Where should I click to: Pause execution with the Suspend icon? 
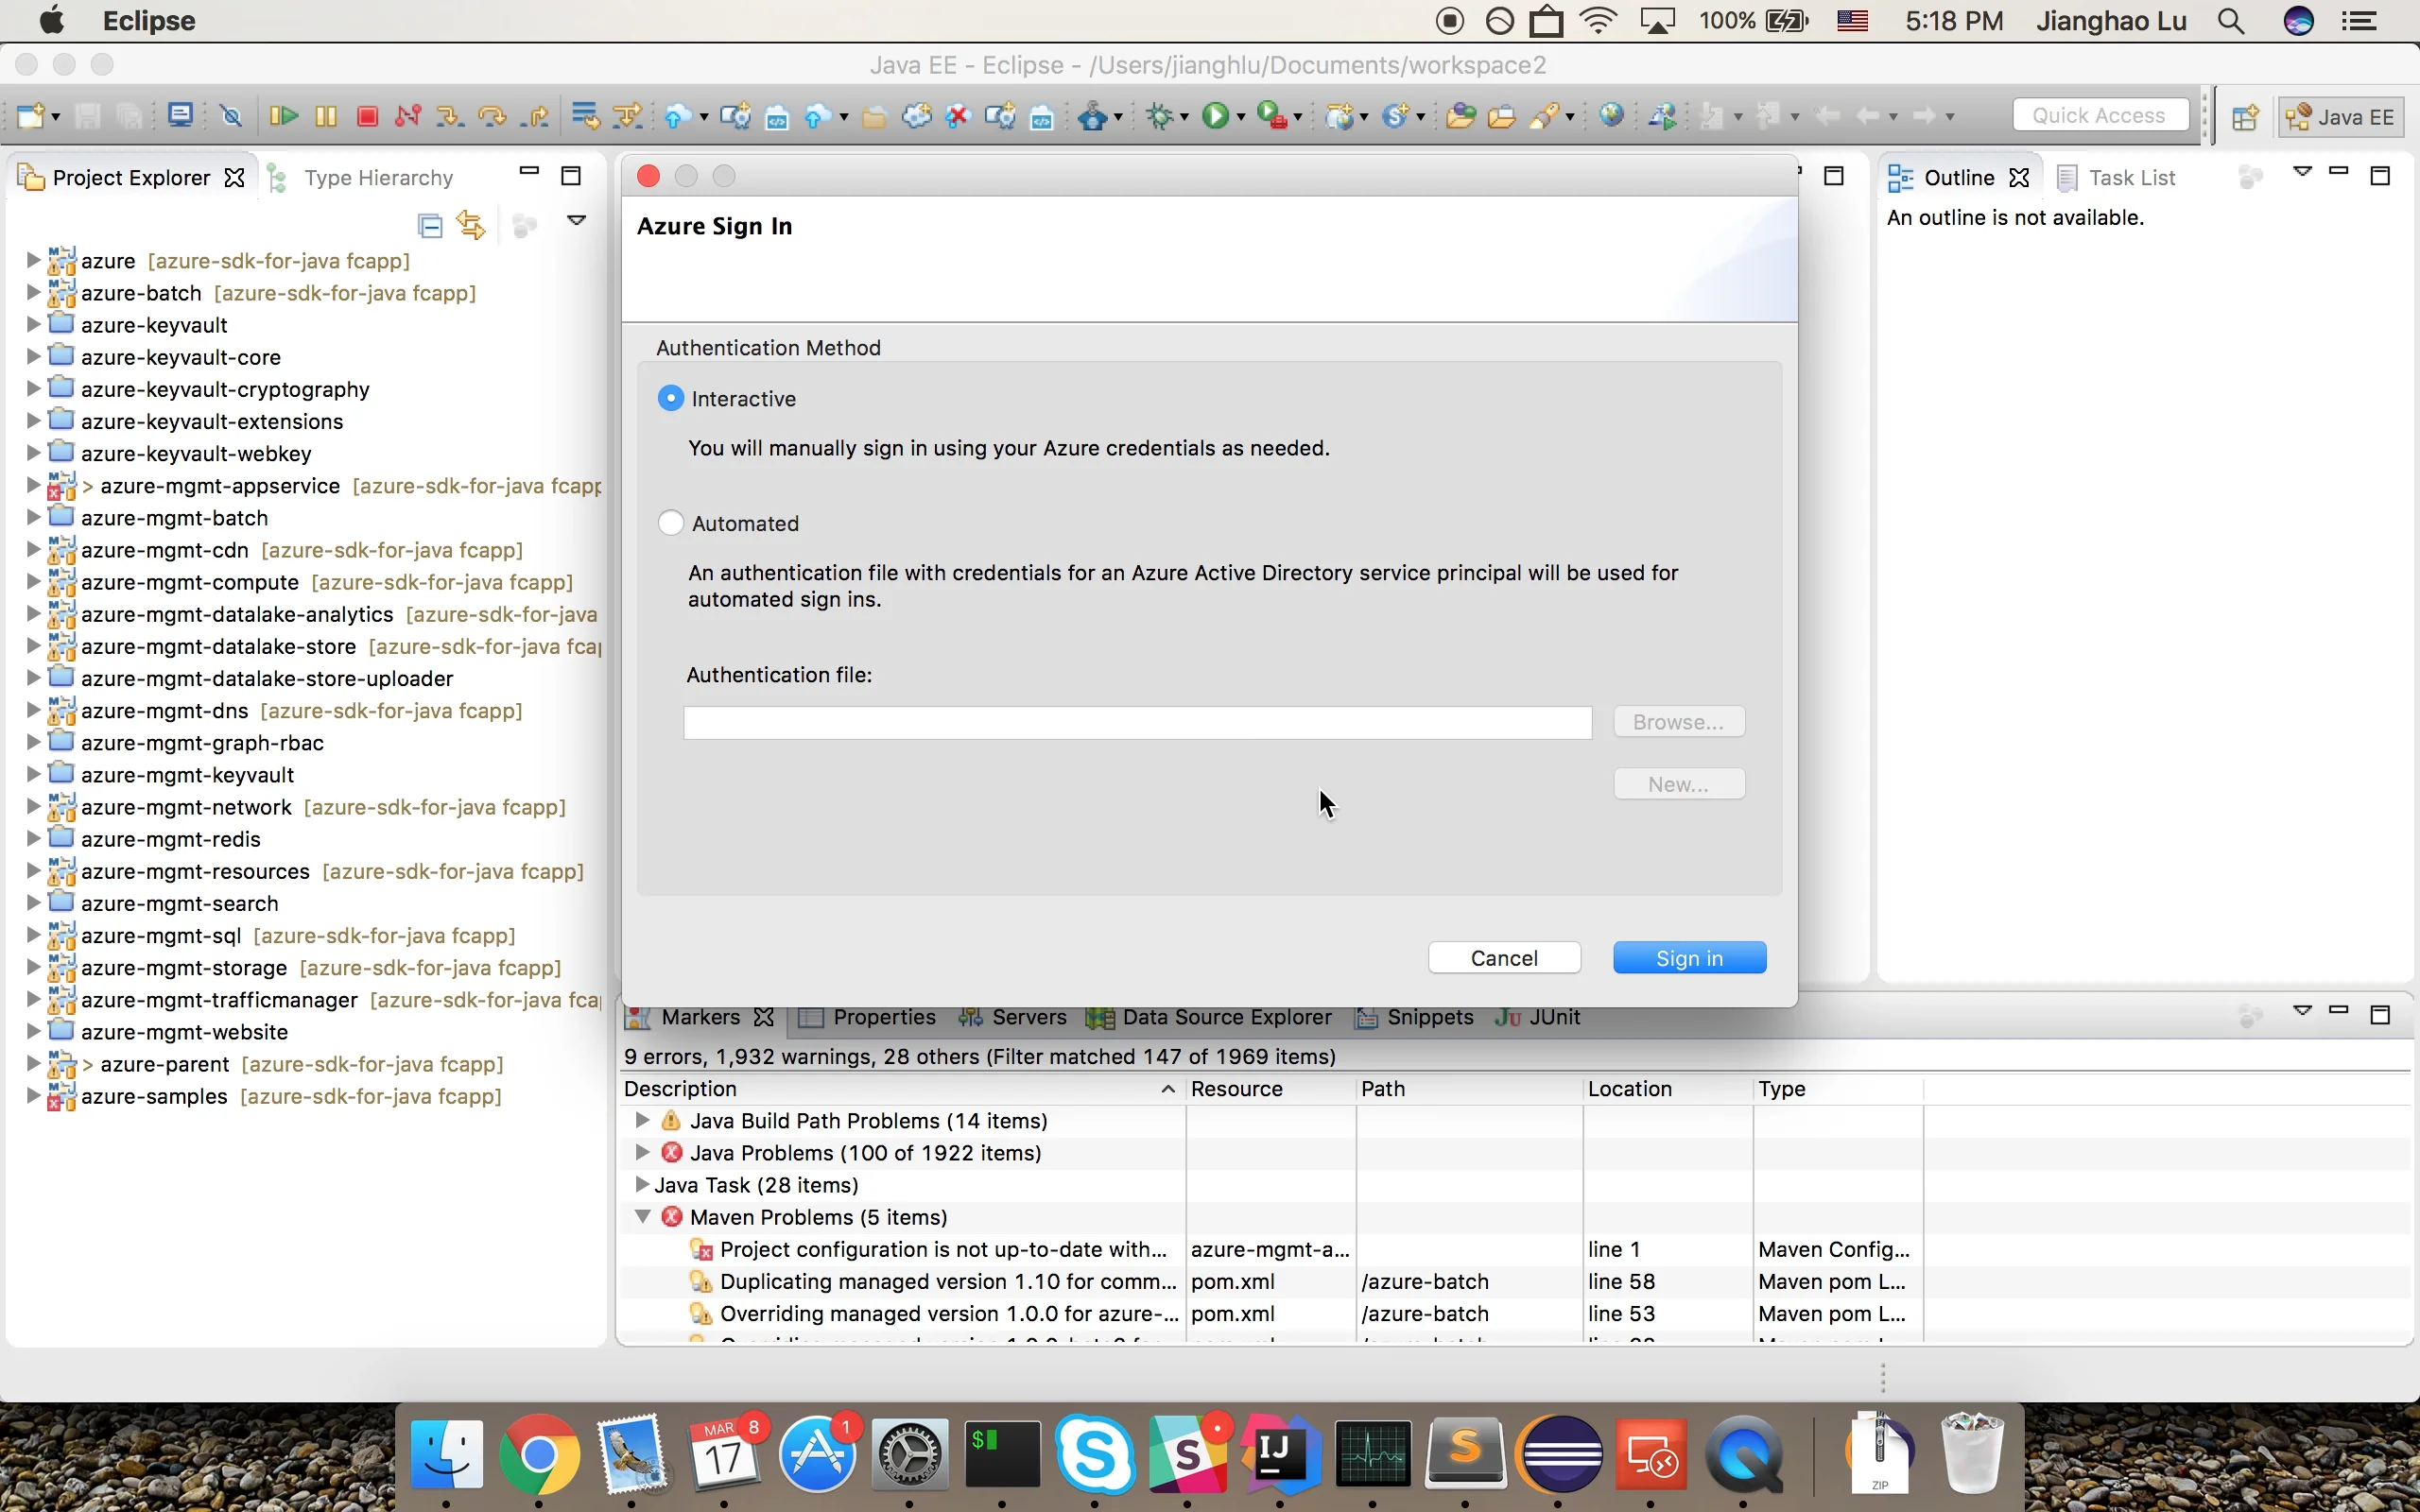325,115
